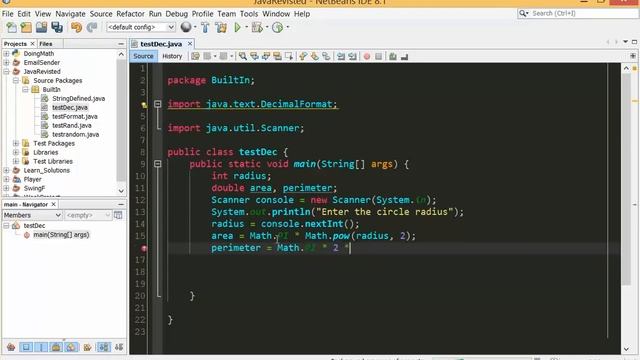Screen dimensions: 640x360
Task: Toggle Rectangular Selection icon
Action: (x=289, y=56)
